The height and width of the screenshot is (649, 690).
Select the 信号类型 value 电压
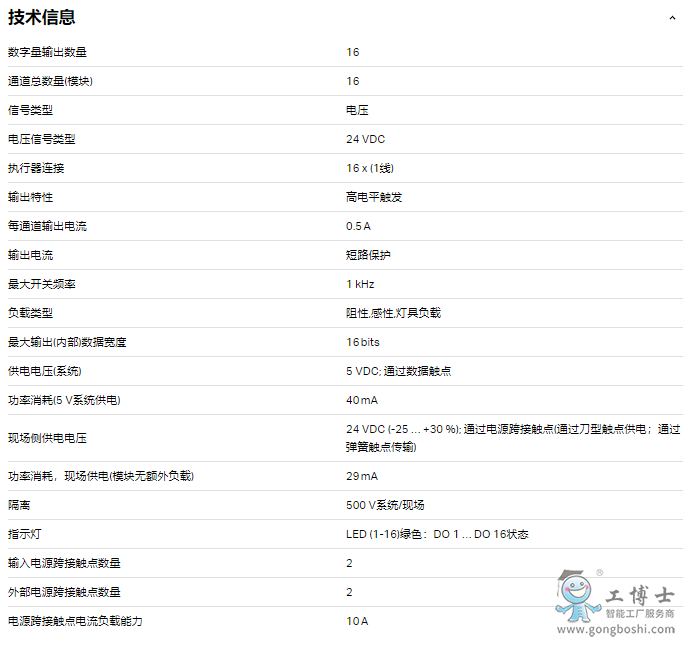point(357,110)
